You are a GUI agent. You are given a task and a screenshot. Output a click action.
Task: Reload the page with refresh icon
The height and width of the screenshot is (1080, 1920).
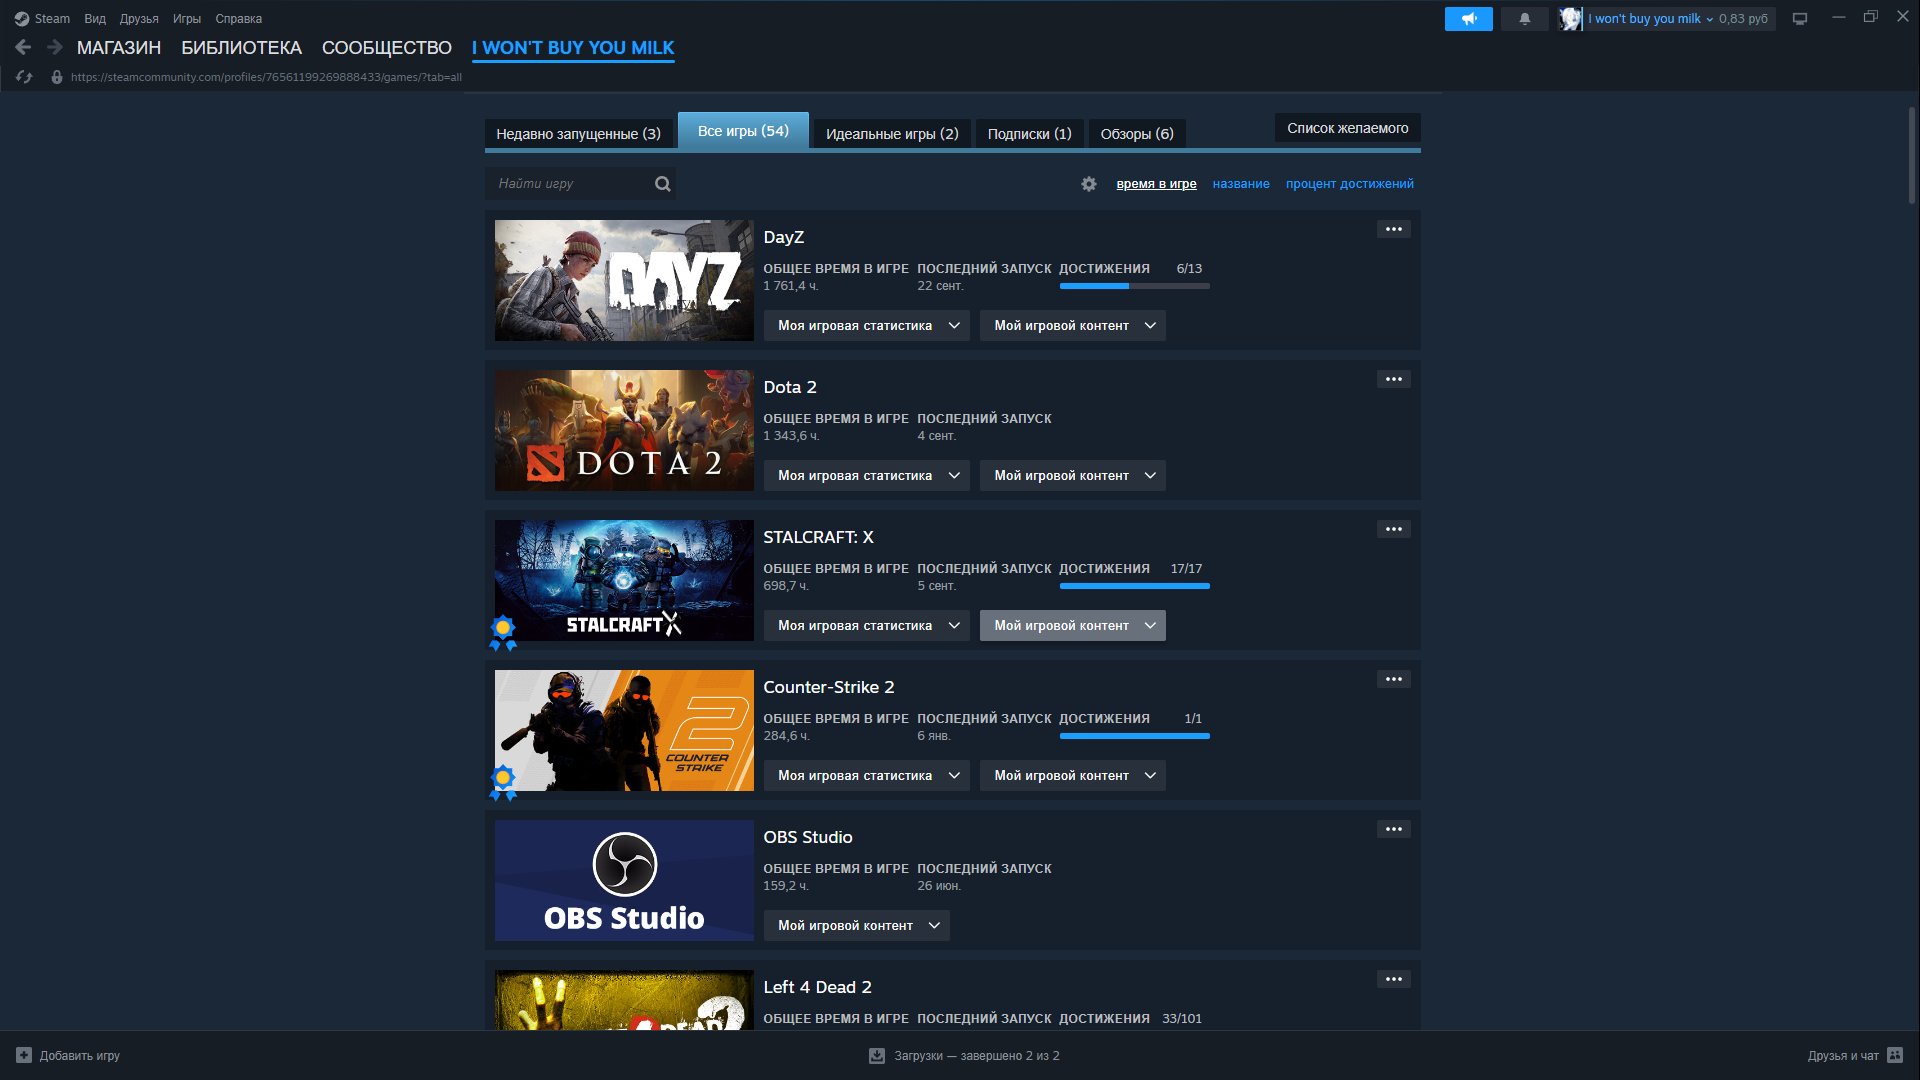point(24,77)
